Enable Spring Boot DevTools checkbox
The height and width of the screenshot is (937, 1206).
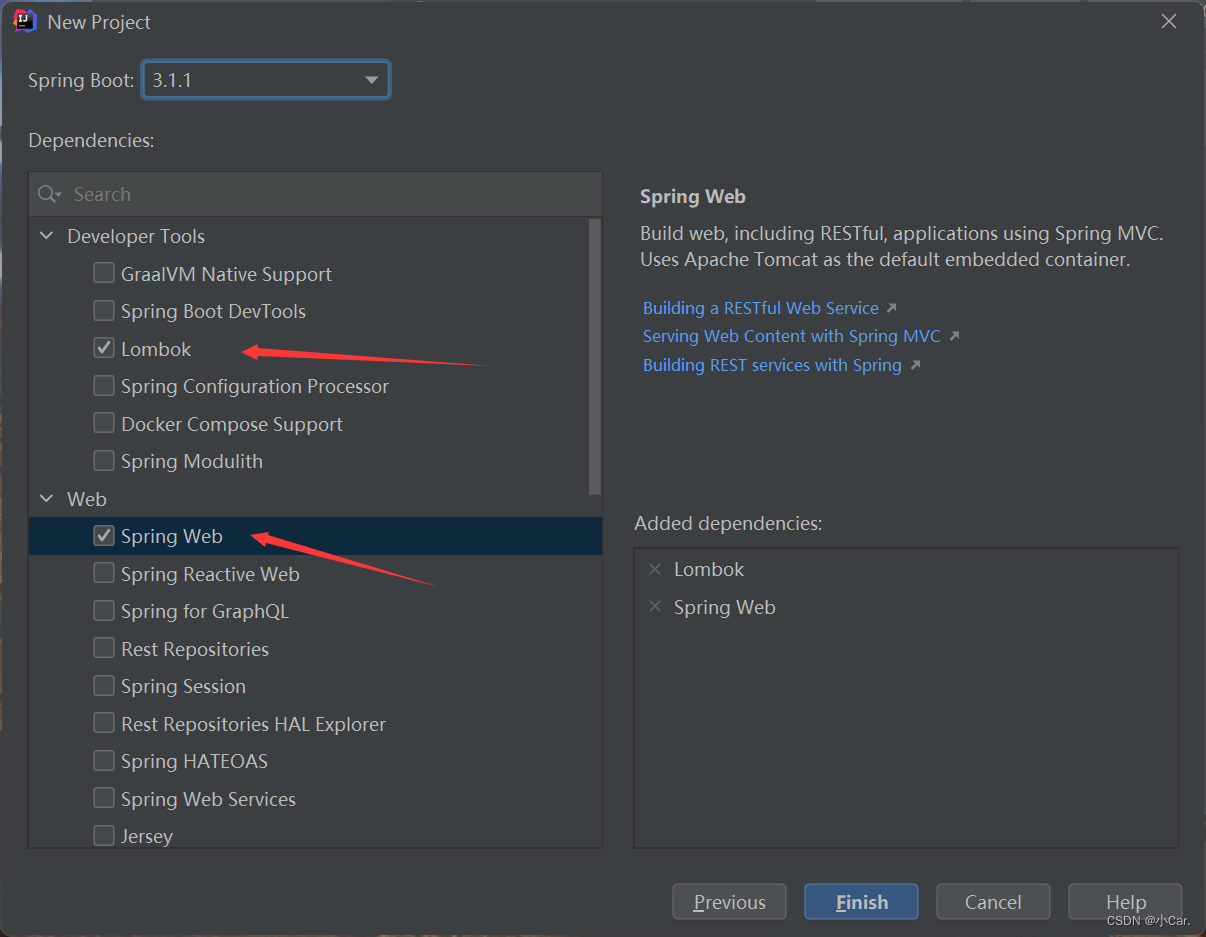pos(104,311)
